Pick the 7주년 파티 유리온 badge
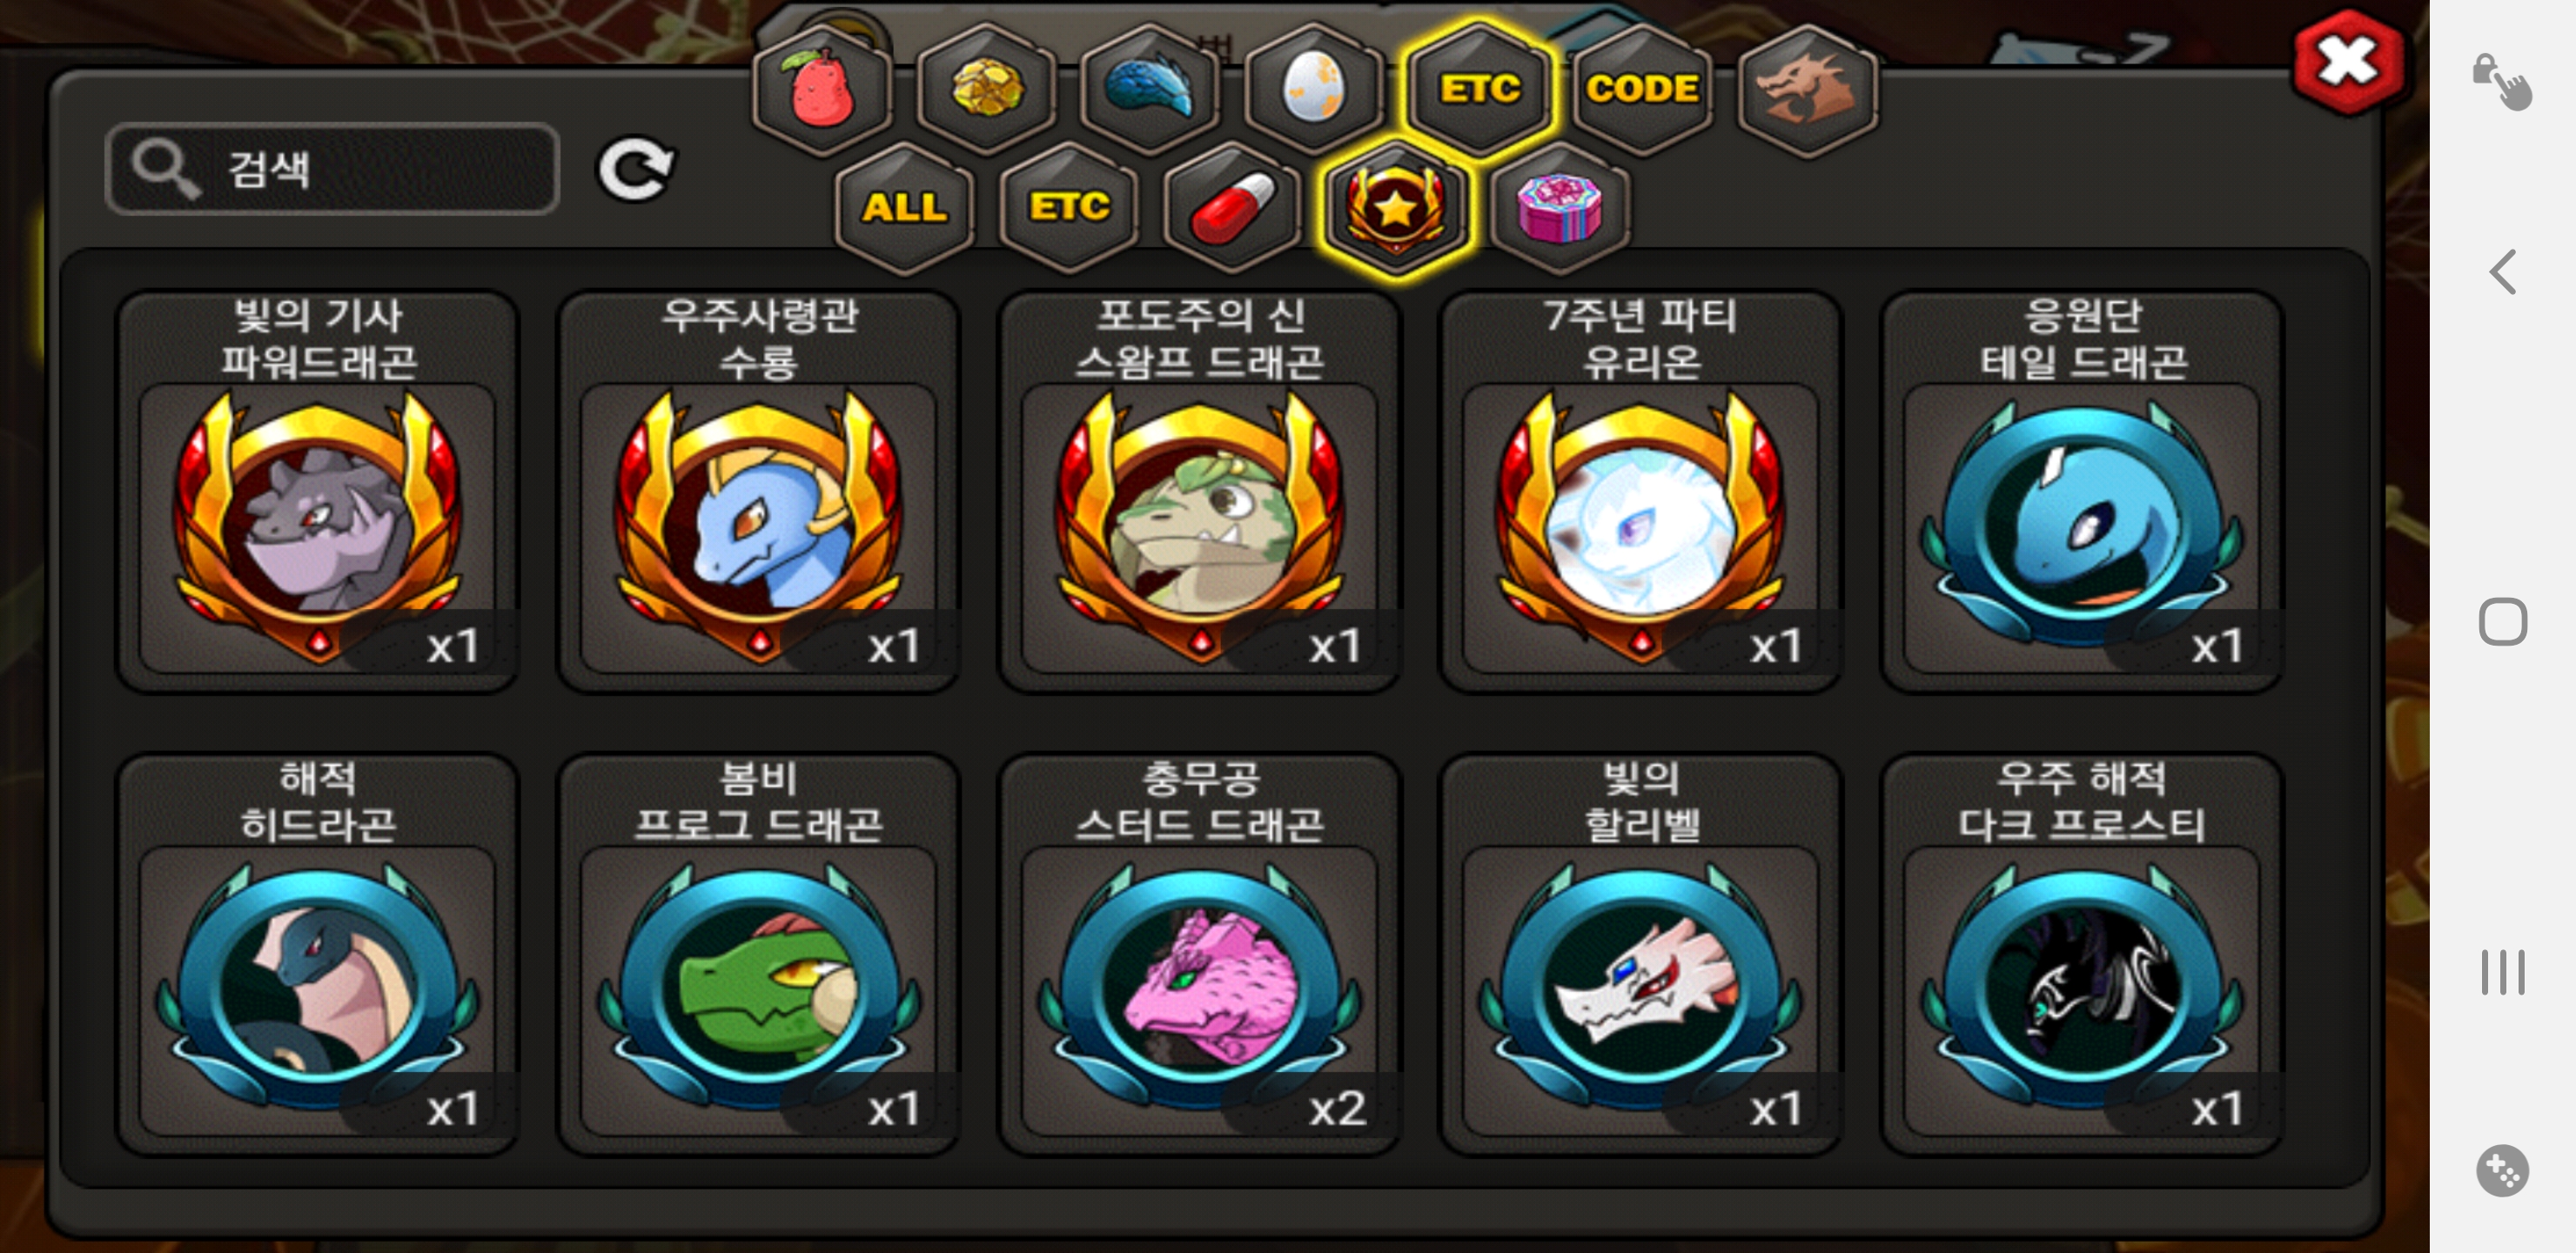This screenshot has height=1253, width=2576. pyautogui.click(x=1641, y=492)
